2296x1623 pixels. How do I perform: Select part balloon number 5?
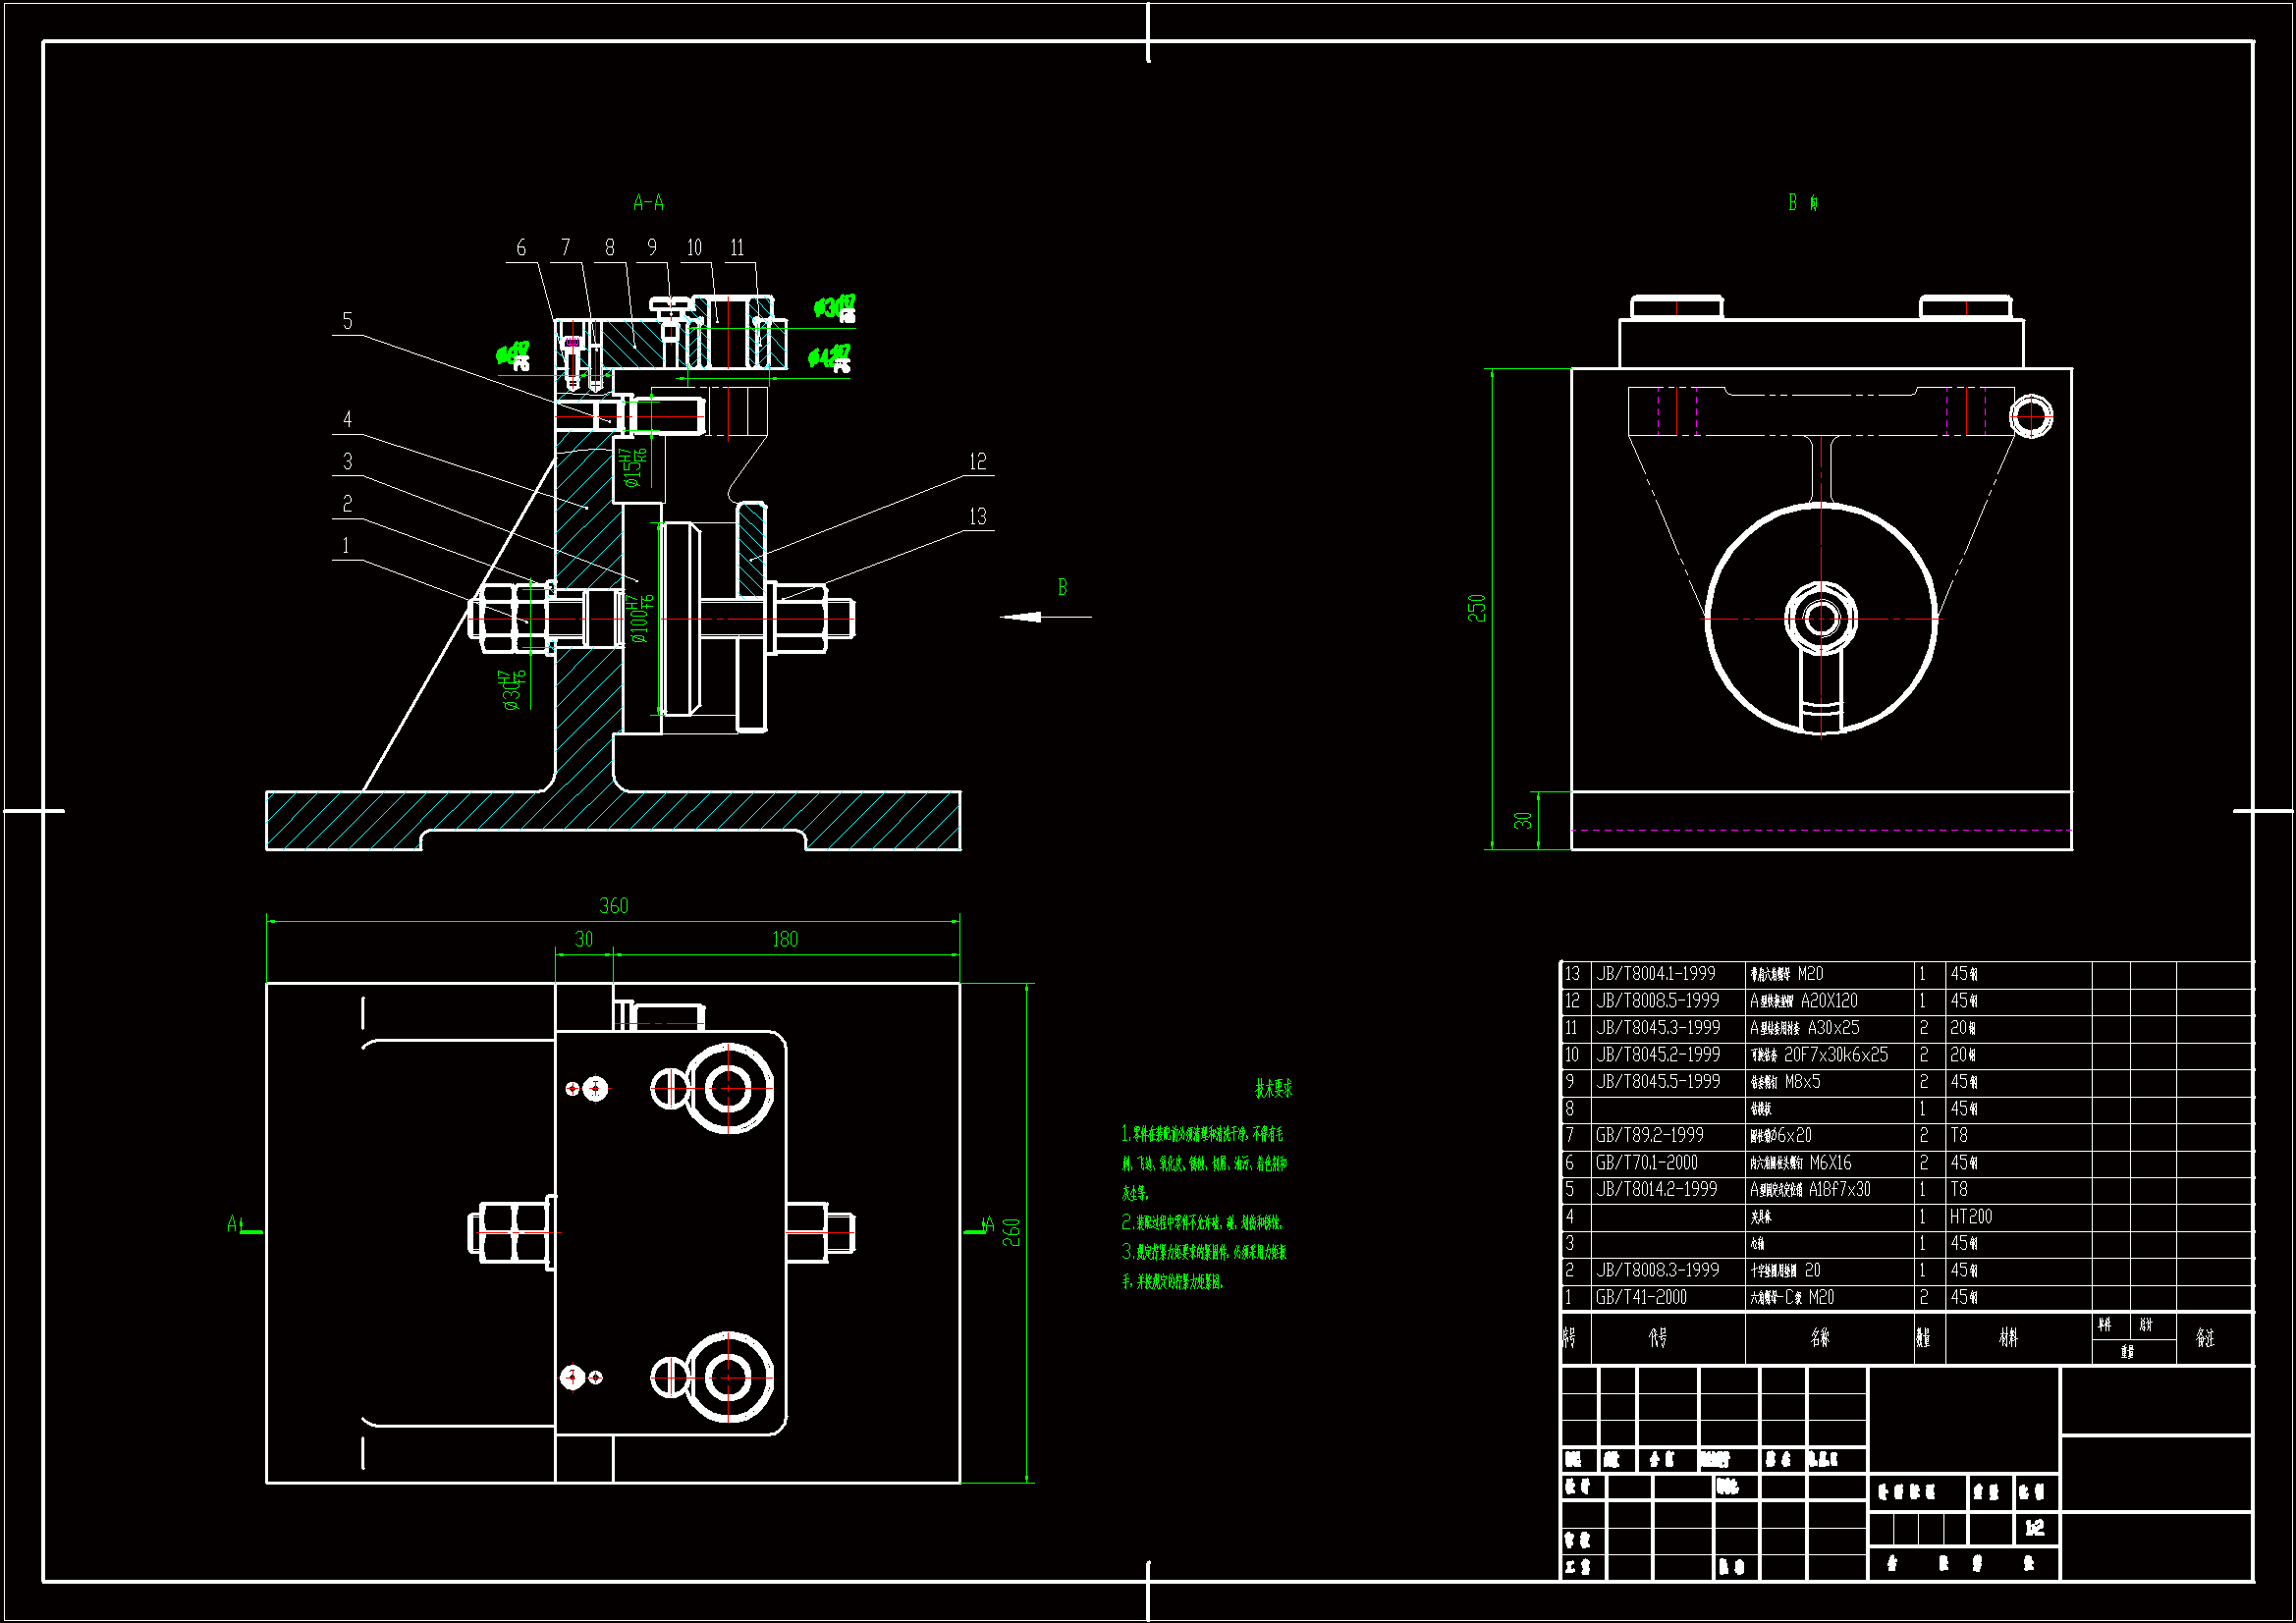(x=347, y=321)
